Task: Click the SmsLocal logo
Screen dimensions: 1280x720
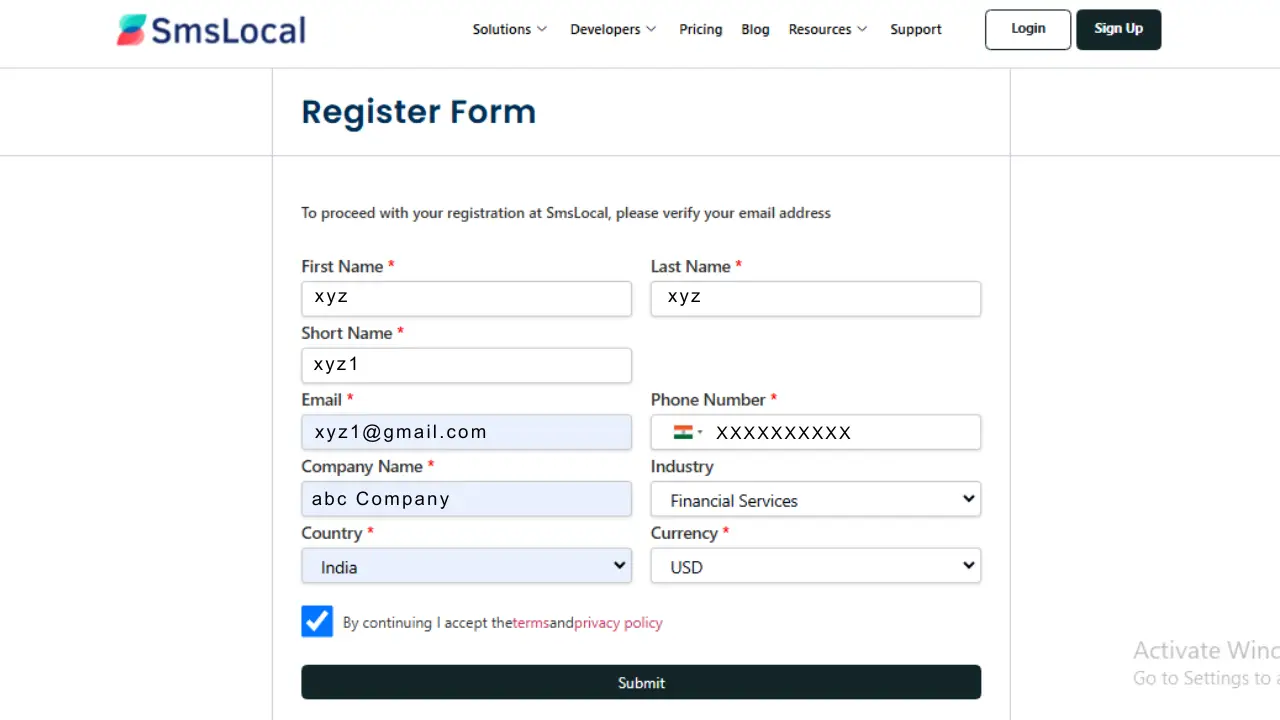Action: [211, 30]
